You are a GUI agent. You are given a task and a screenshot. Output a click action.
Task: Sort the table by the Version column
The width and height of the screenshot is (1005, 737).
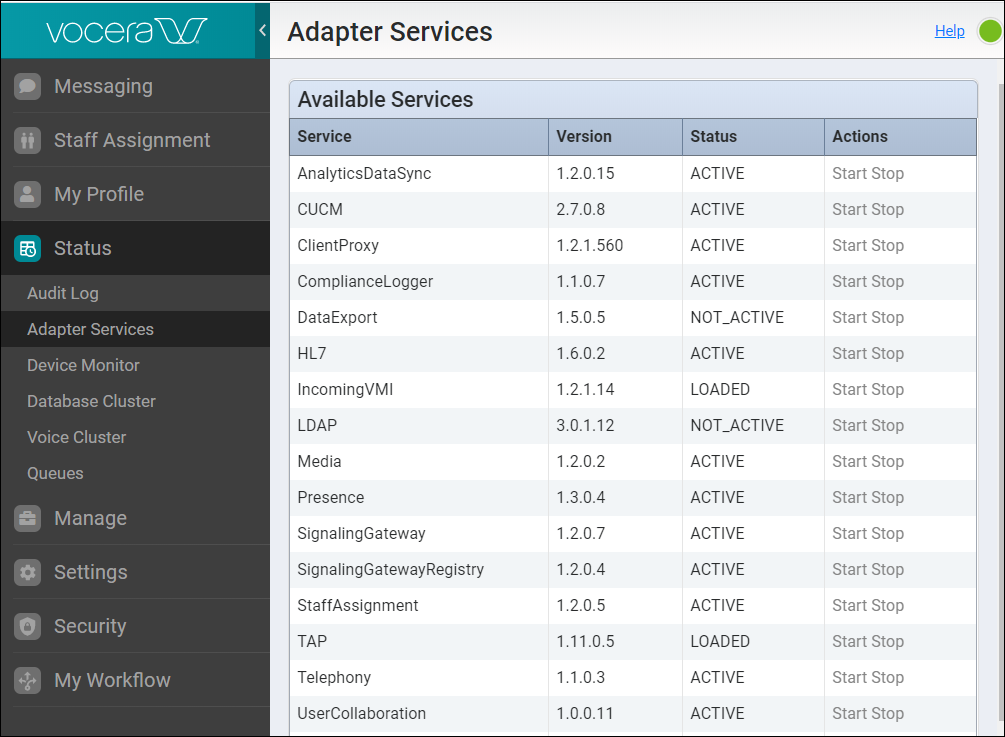[583, 137]
